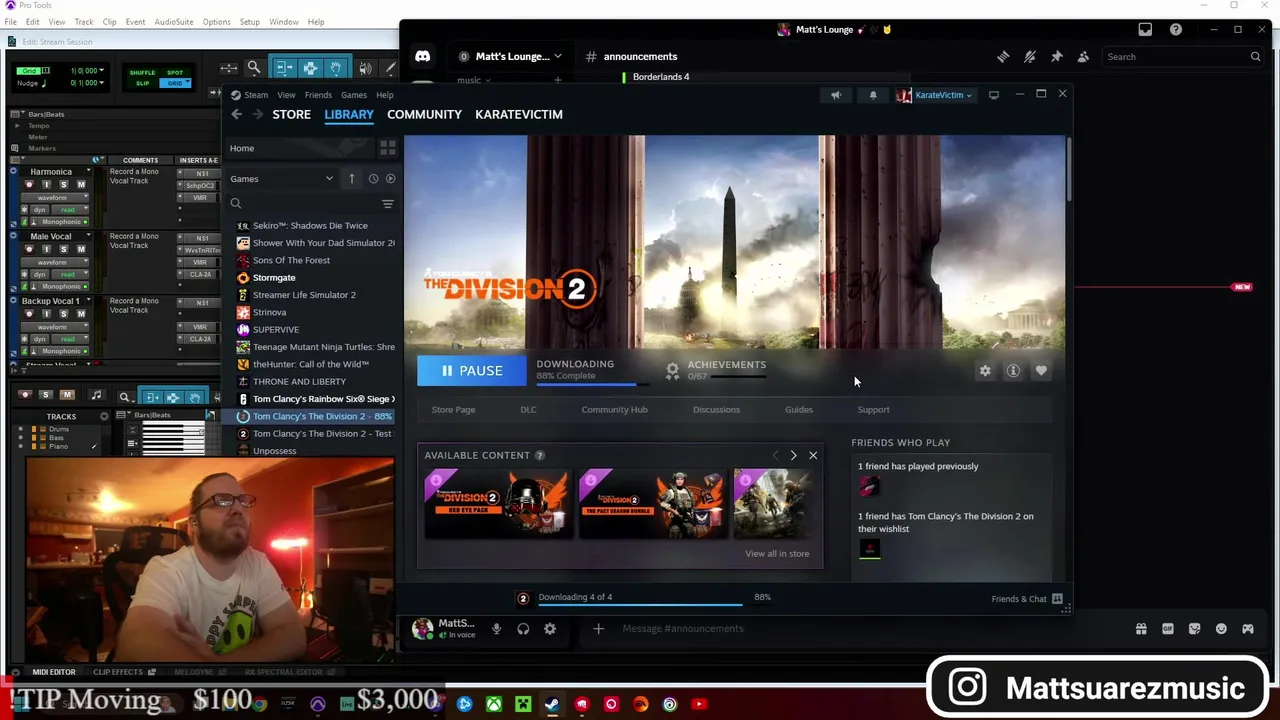Toggle Discord member list icon

(x=1083, y=57)
